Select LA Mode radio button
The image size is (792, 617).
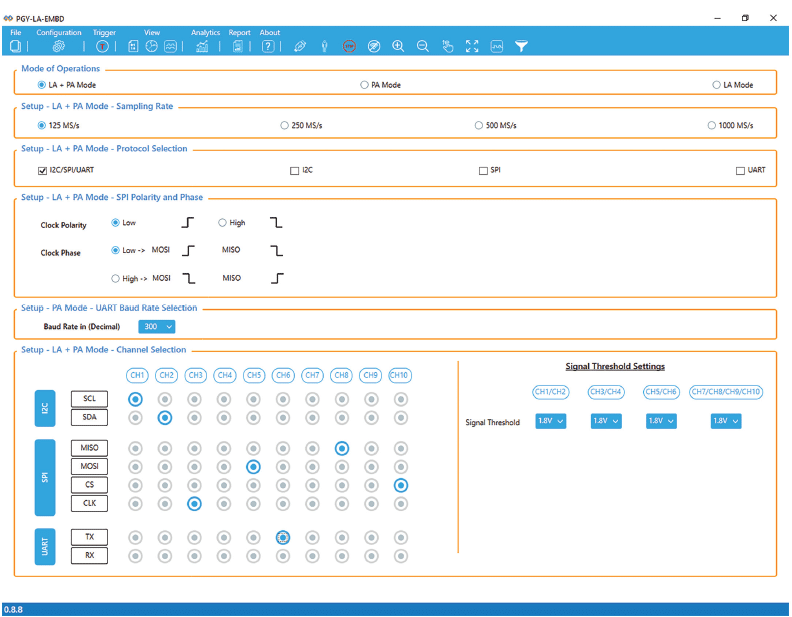716,85
